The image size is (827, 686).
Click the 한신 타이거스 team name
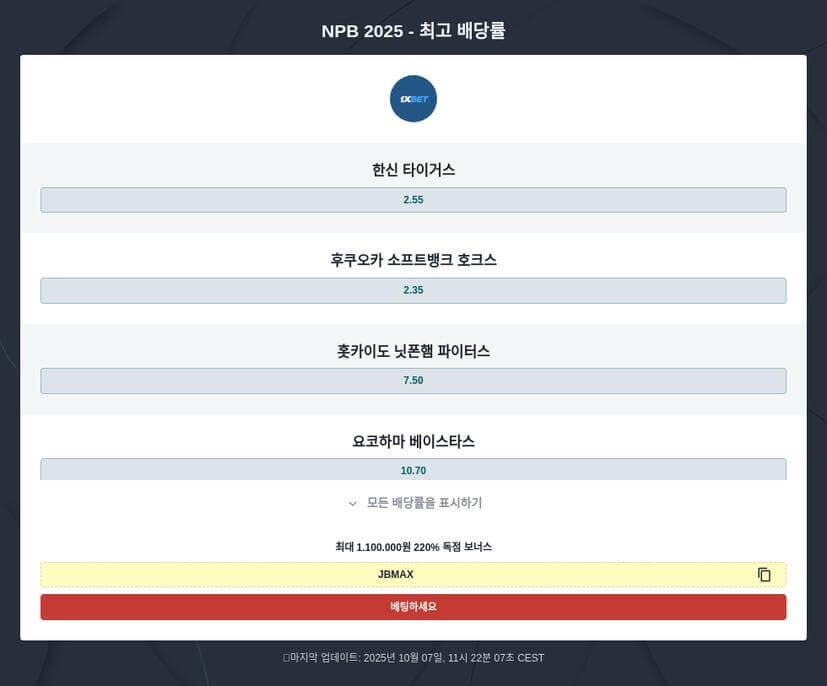click(x=413, y=170)
